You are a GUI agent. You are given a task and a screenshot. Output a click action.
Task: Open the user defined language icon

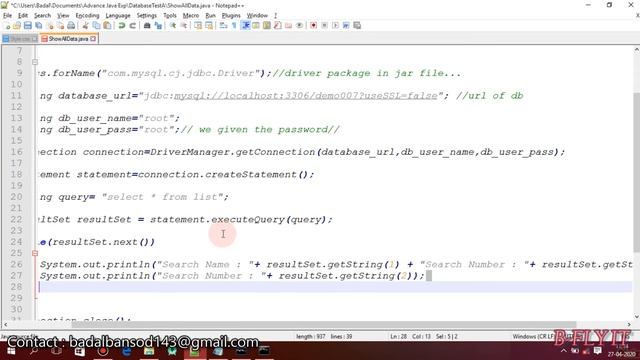[256, 26]
